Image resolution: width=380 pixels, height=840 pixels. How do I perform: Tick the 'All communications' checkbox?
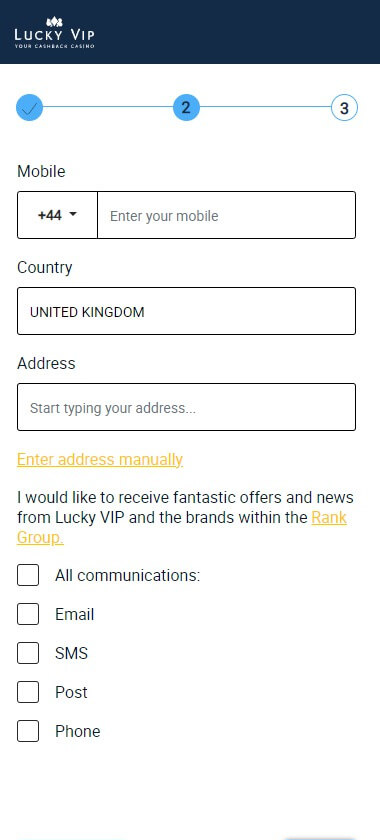pos(28,575)
